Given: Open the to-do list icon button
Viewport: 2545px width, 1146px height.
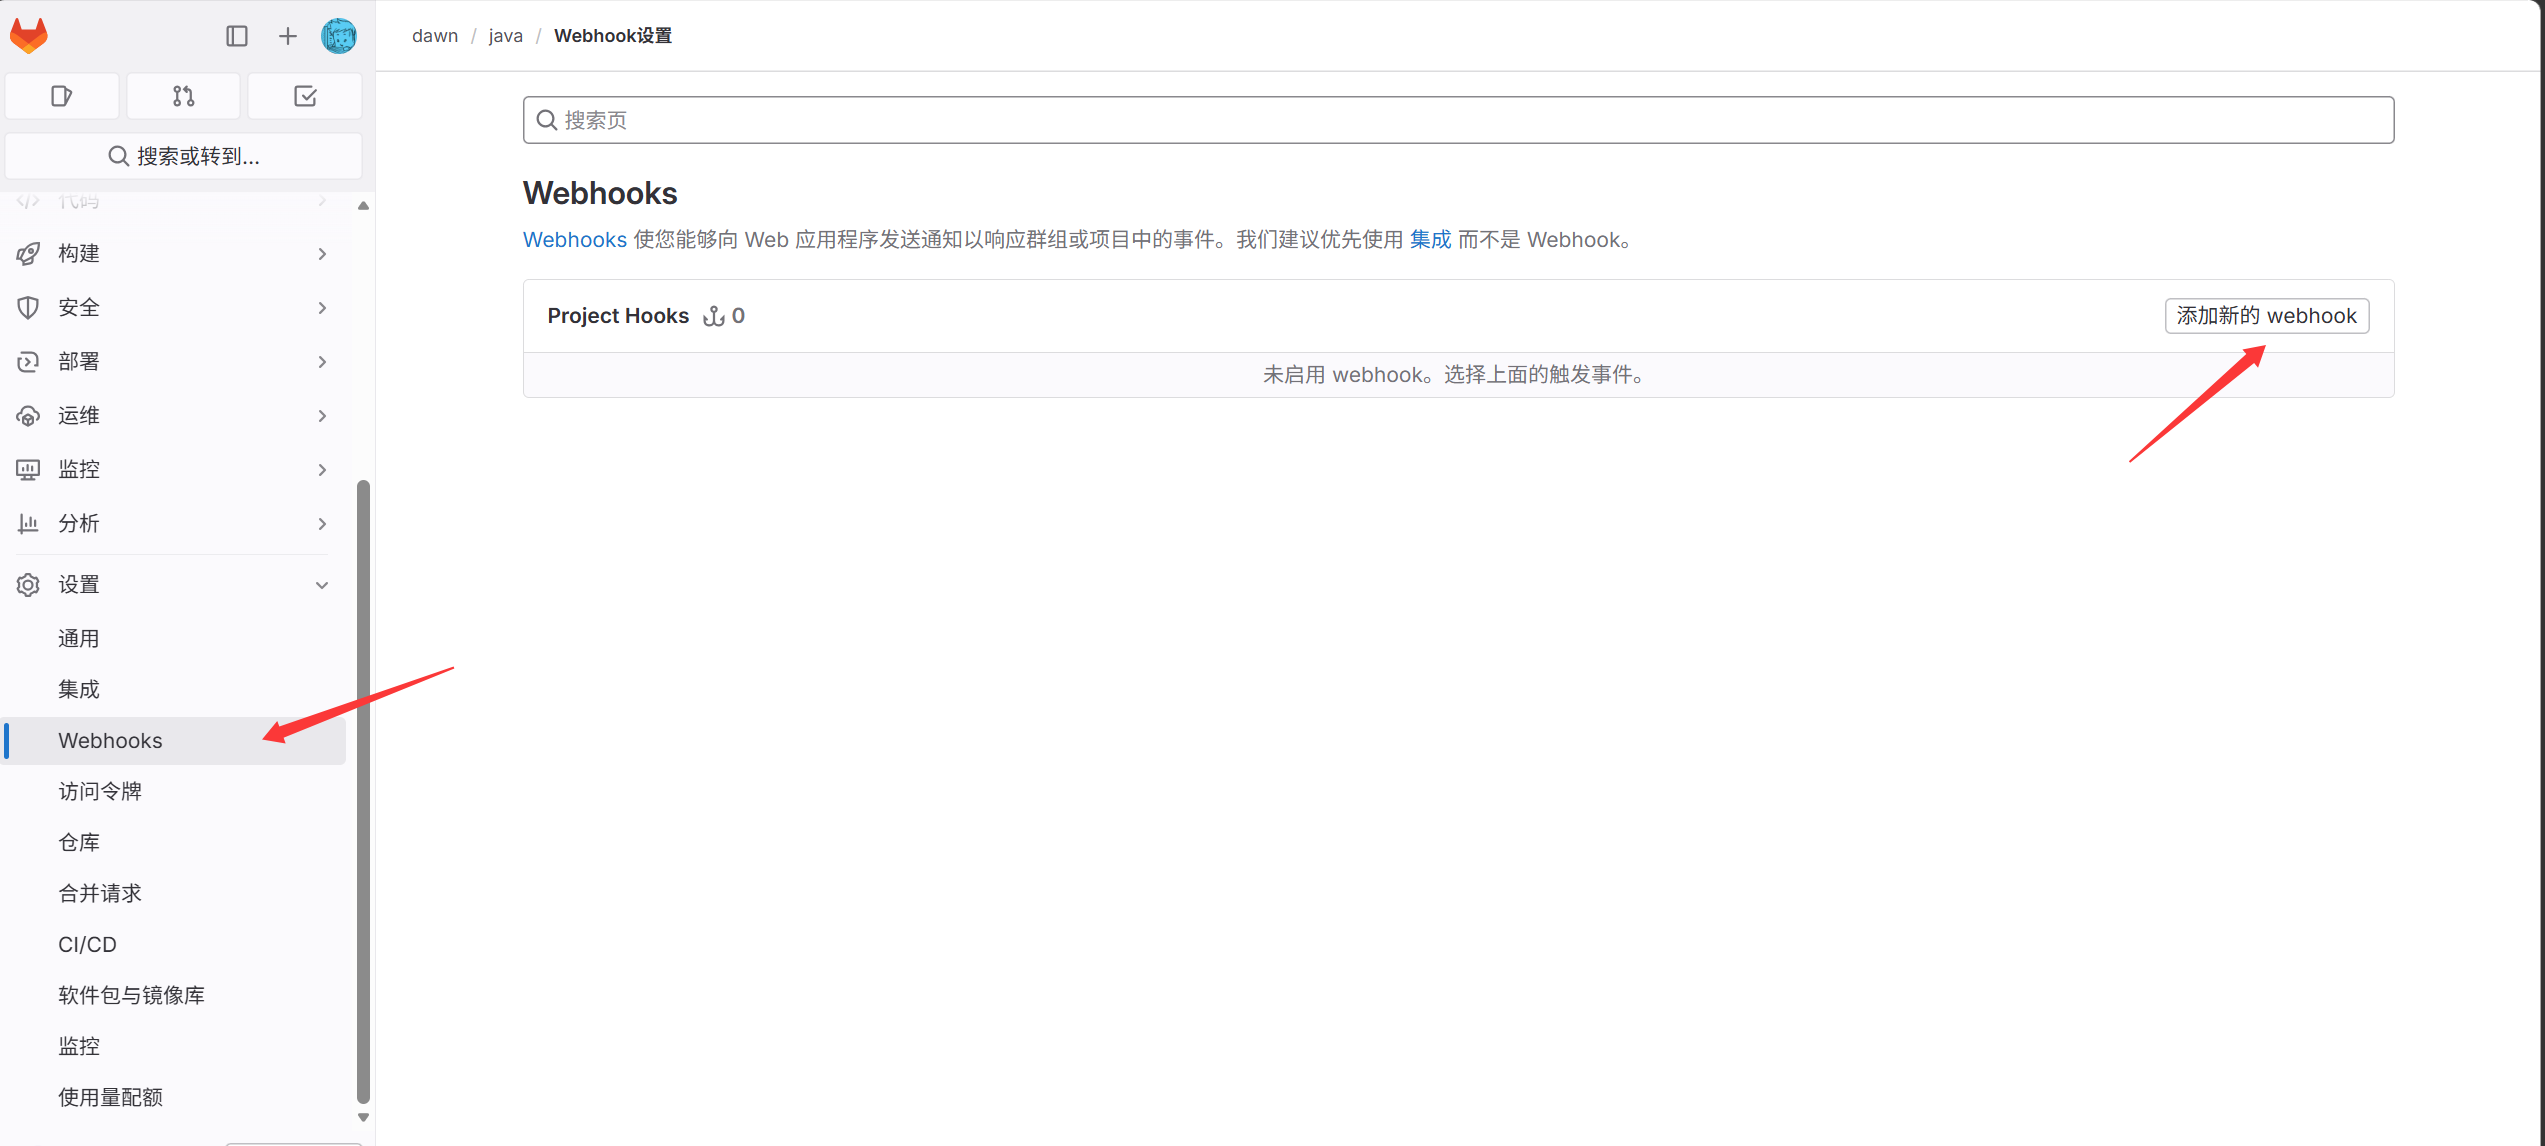Looking at the screenshot, I should 305,96.
